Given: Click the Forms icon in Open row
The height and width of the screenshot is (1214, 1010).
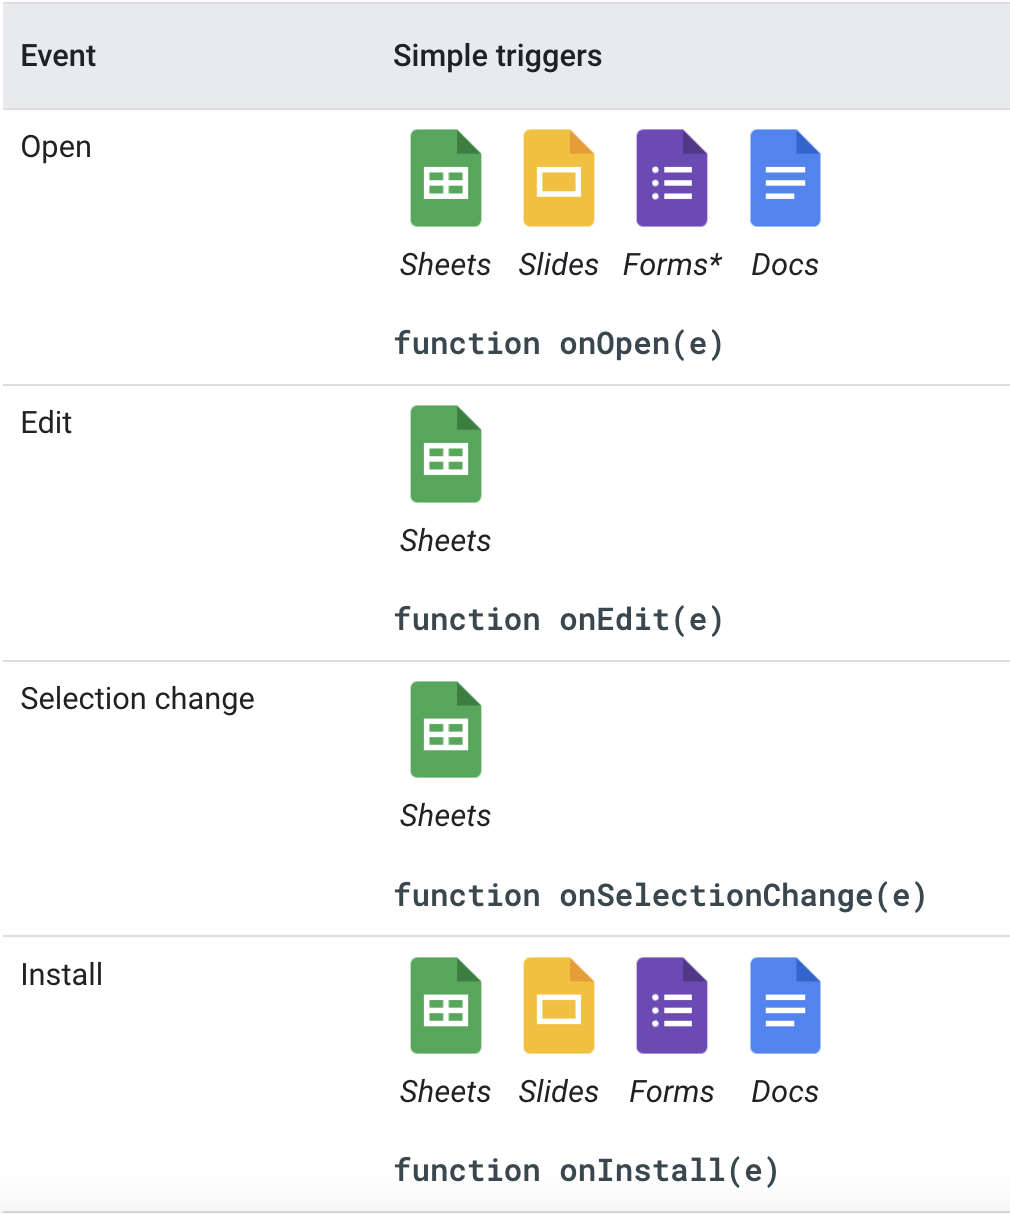Looking at the screenshot, I should point(672,179).
